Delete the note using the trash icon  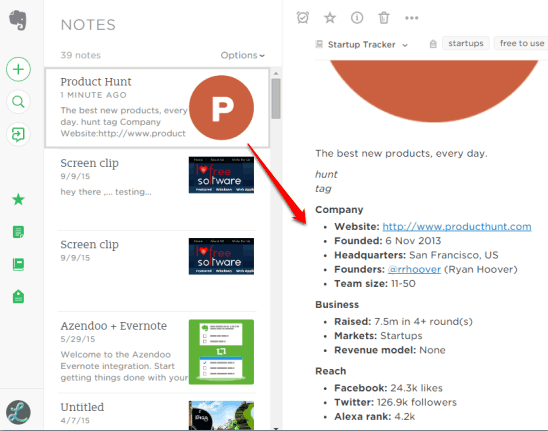pyautogui.click(x=384, y=17)
